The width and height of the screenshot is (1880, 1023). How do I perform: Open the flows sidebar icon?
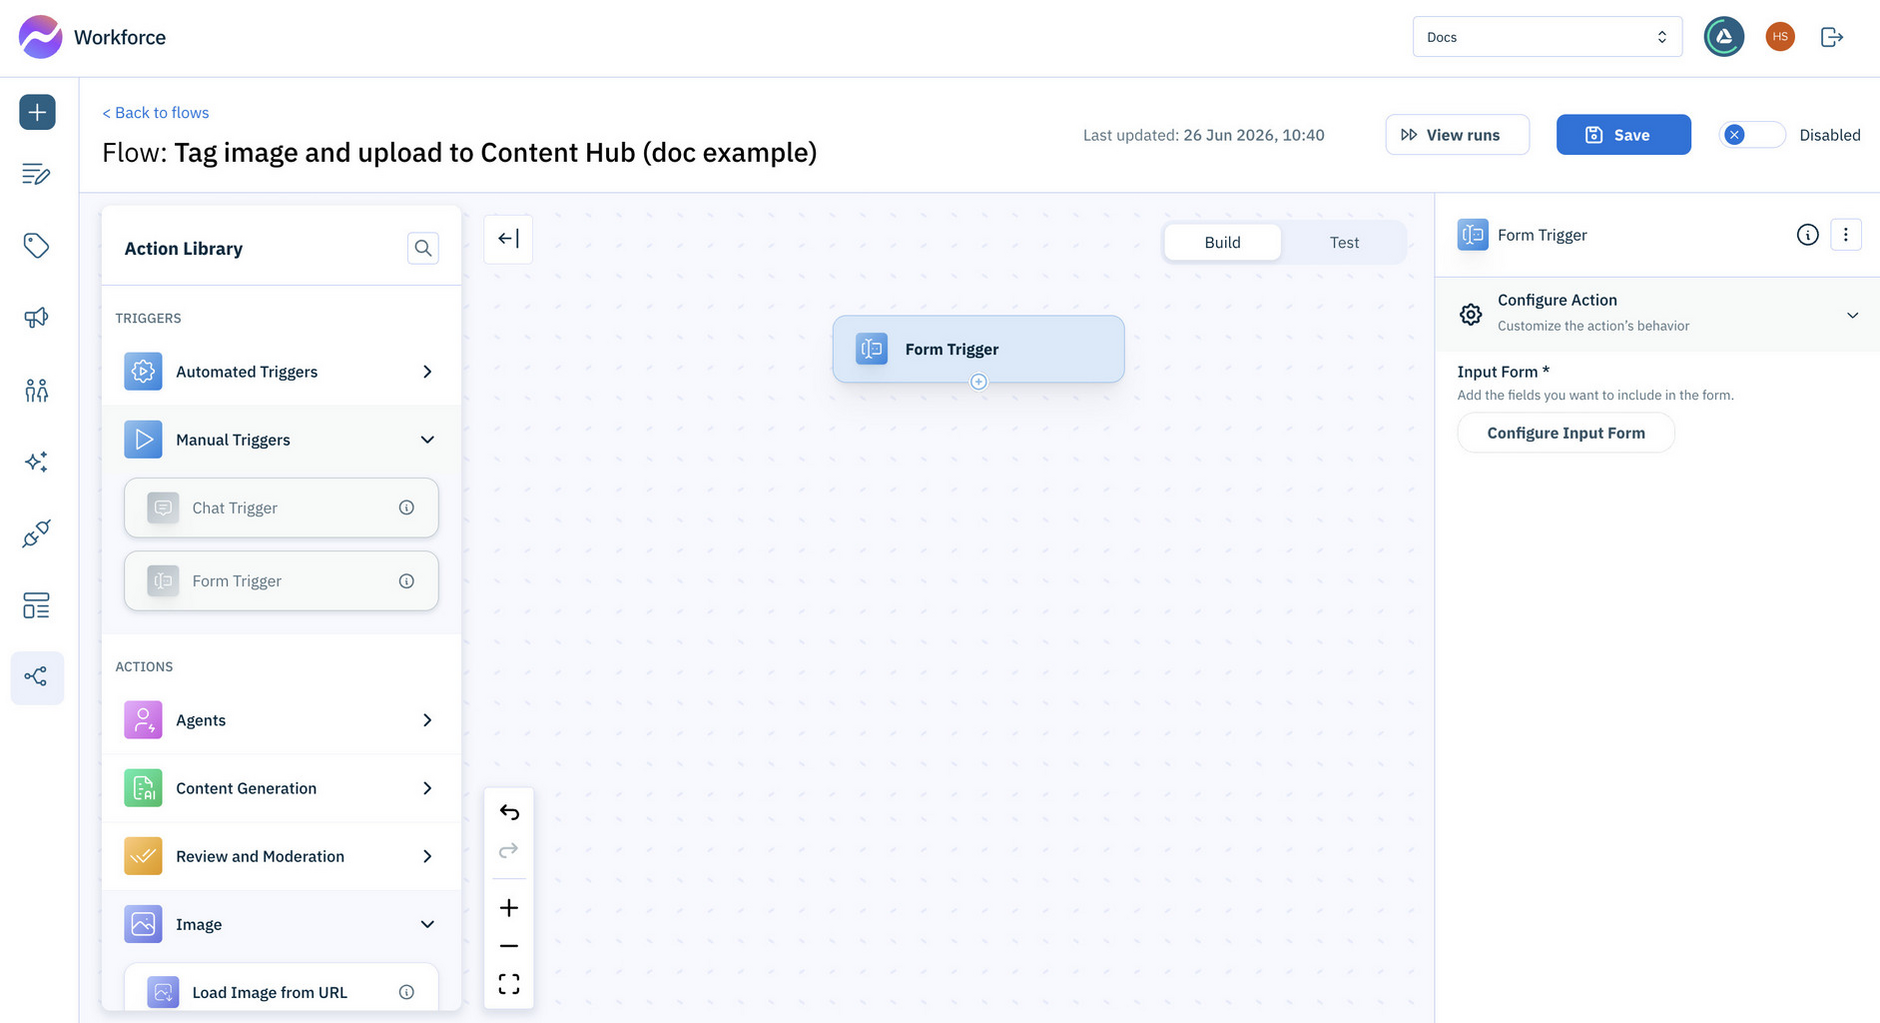pos(37,678)
